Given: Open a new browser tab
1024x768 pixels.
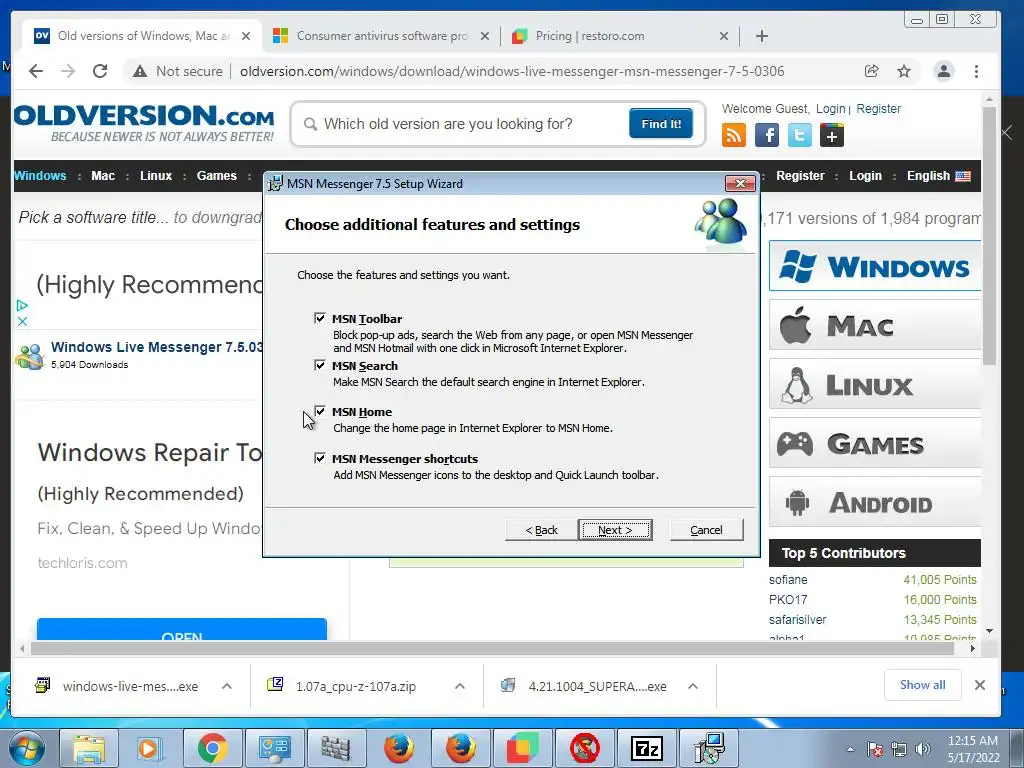Looking at the screenshot, I should pos(761,36).
